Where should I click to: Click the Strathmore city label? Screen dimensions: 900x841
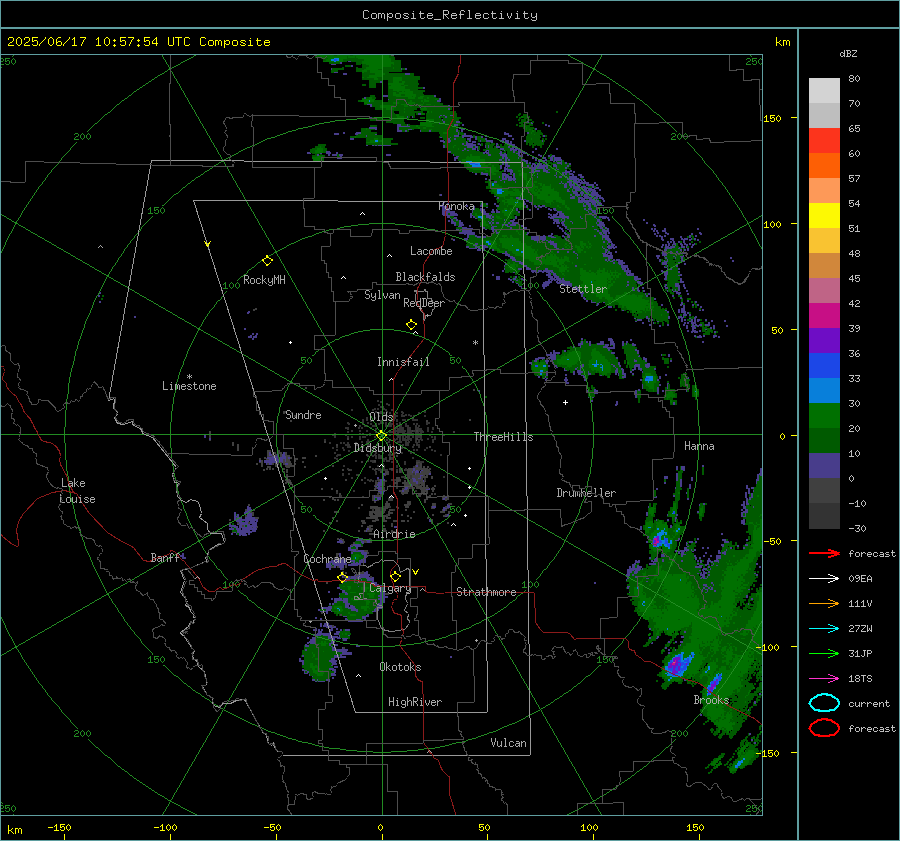click(x=486, y=592)
